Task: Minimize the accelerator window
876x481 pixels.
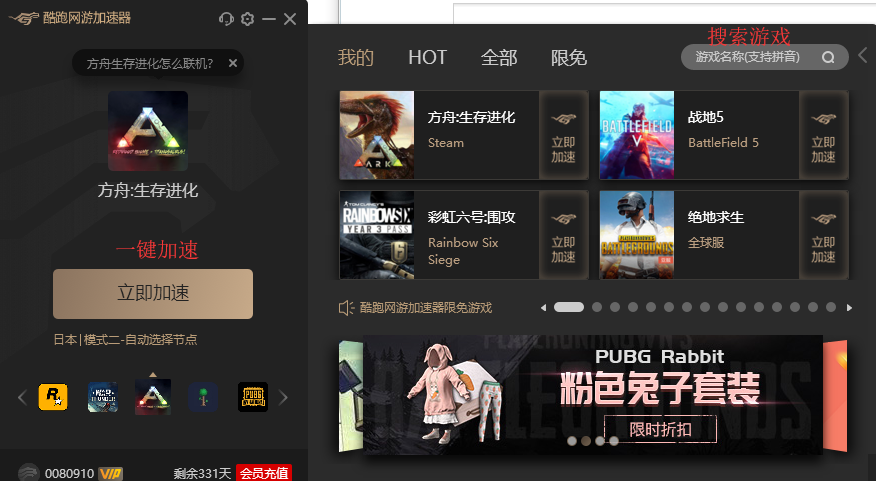Action: tap(269, 19)
